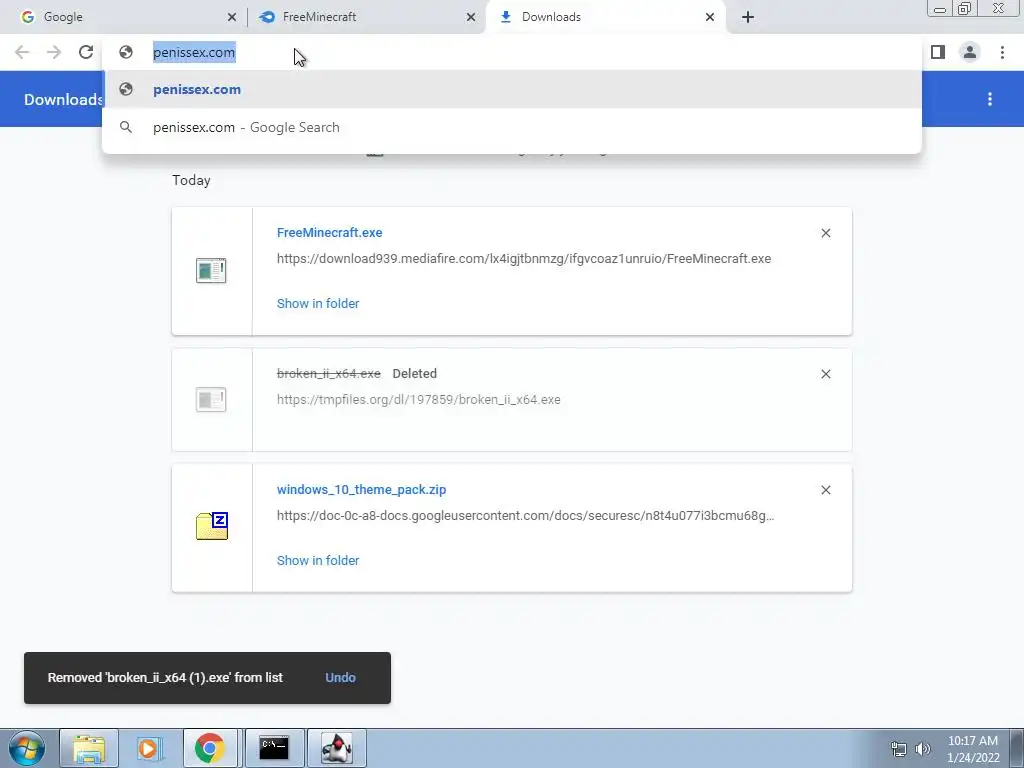
Task: Open the Downloads page more actions menu
Action: [990, 99]
